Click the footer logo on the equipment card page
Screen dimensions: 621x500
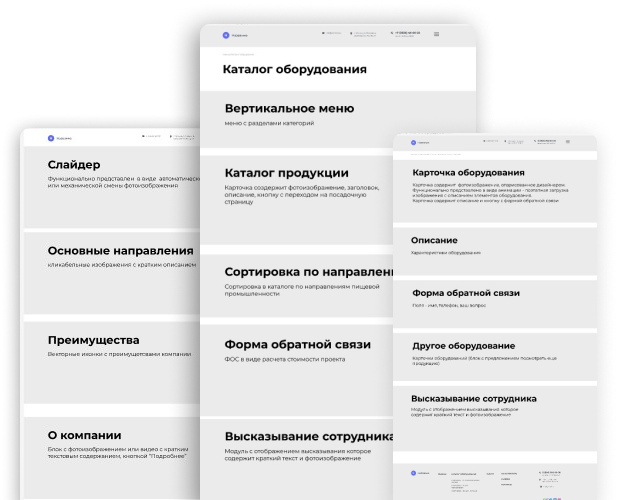tap(413, 471)
